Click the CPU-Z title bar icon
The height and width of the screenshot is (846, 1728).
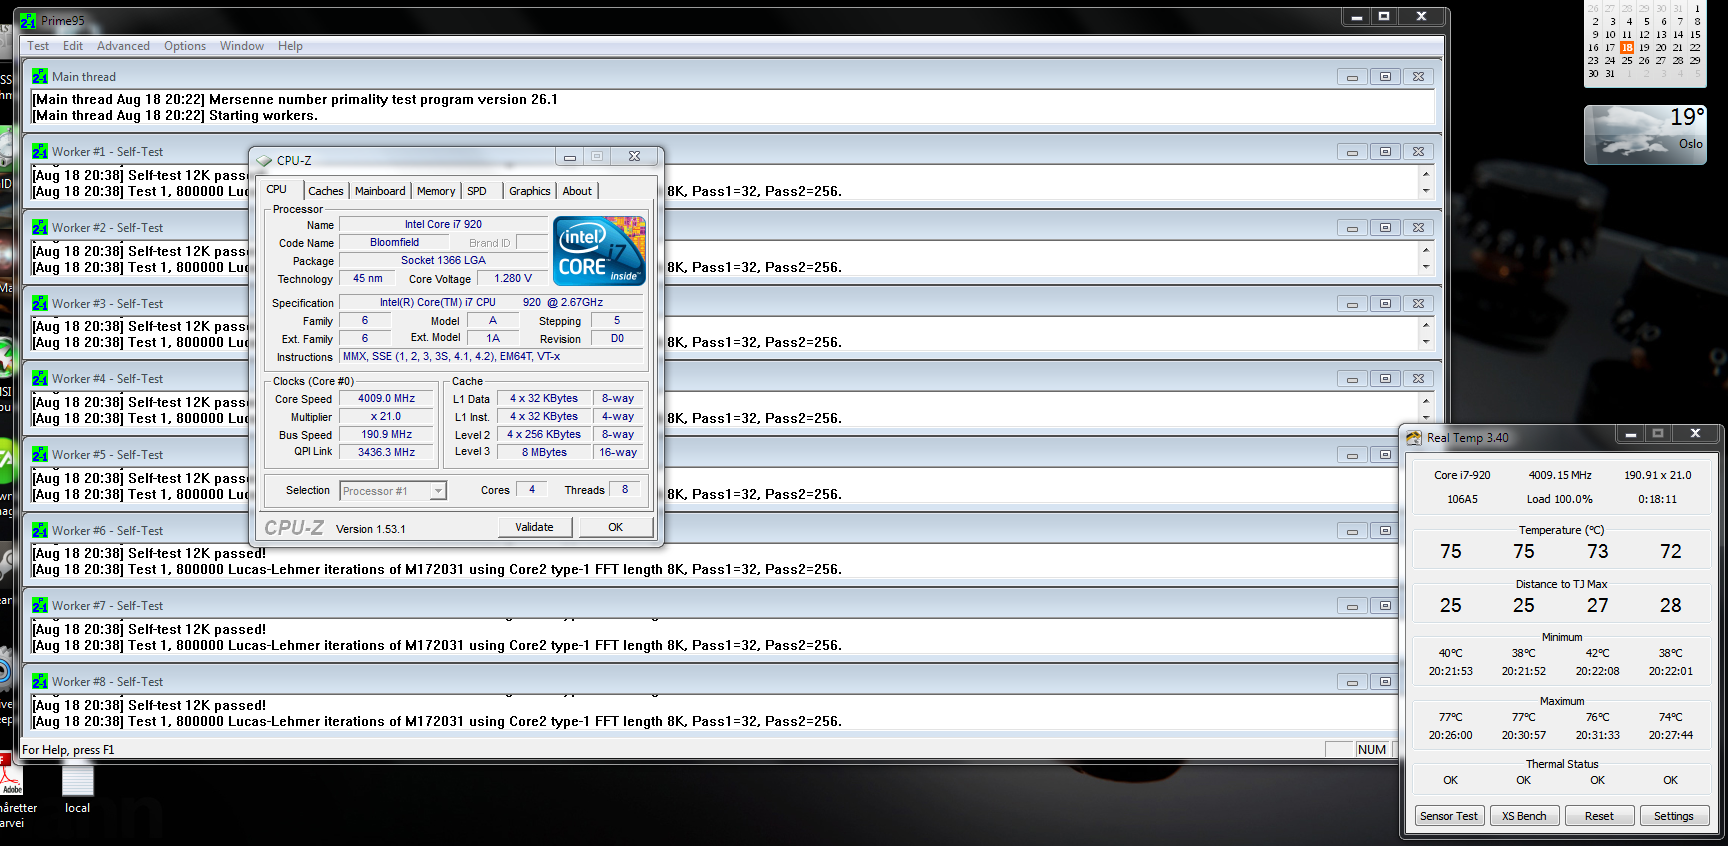[x=264, y=160]
